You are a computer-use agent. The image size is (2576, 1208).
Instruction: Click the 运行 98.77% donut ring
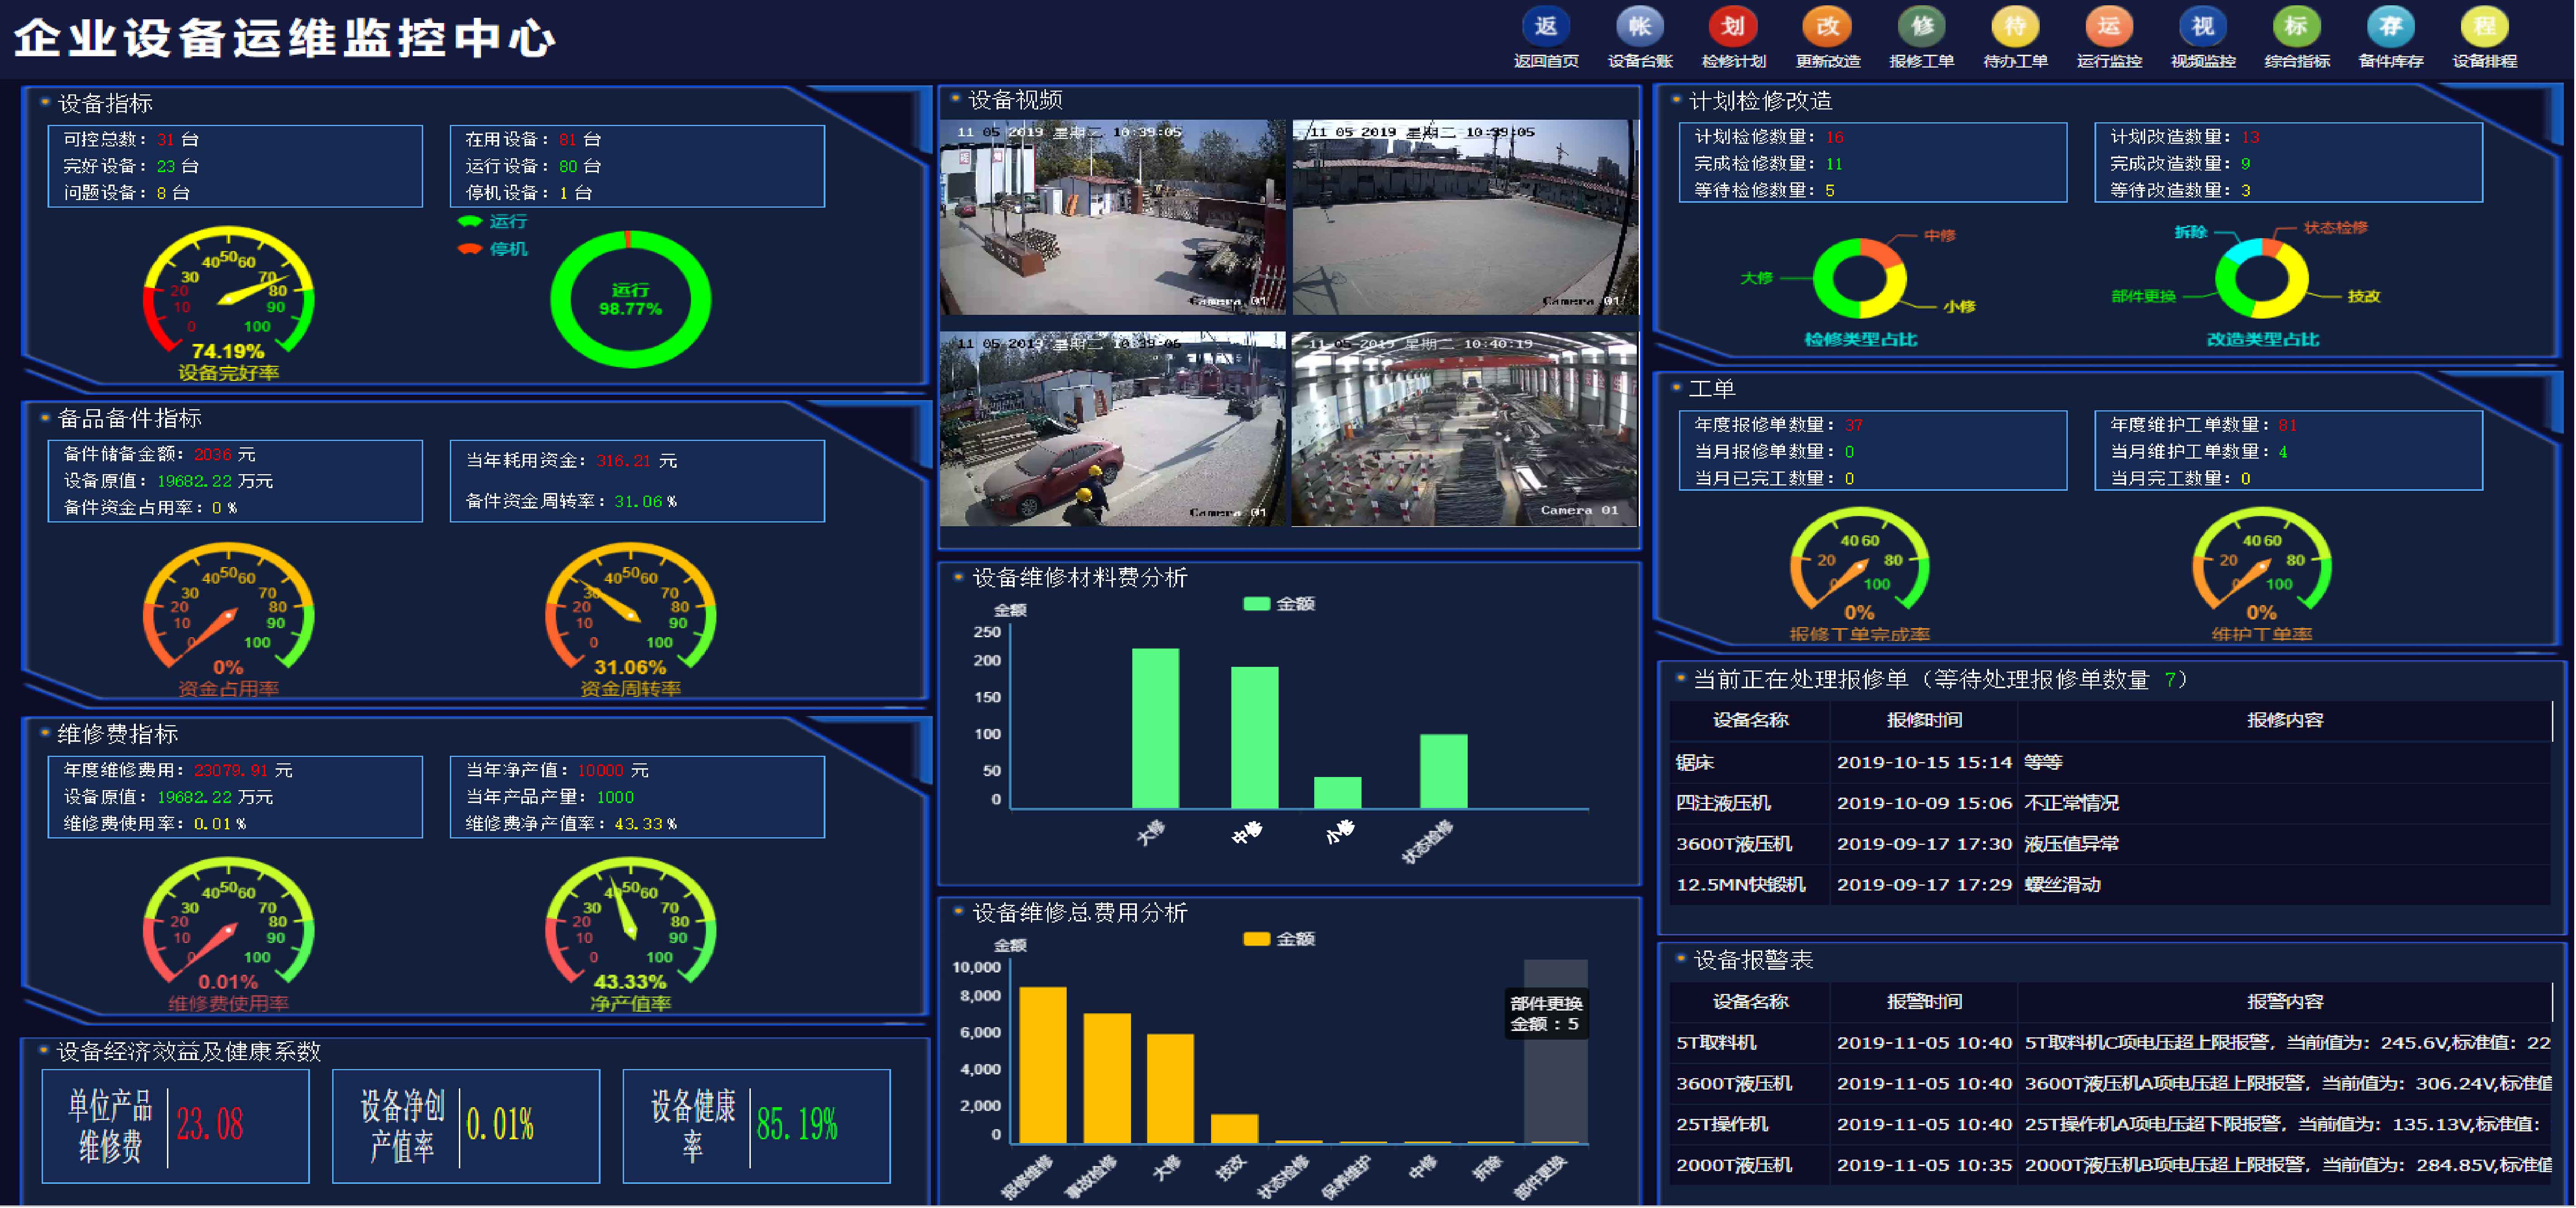(x=630, y=299)
